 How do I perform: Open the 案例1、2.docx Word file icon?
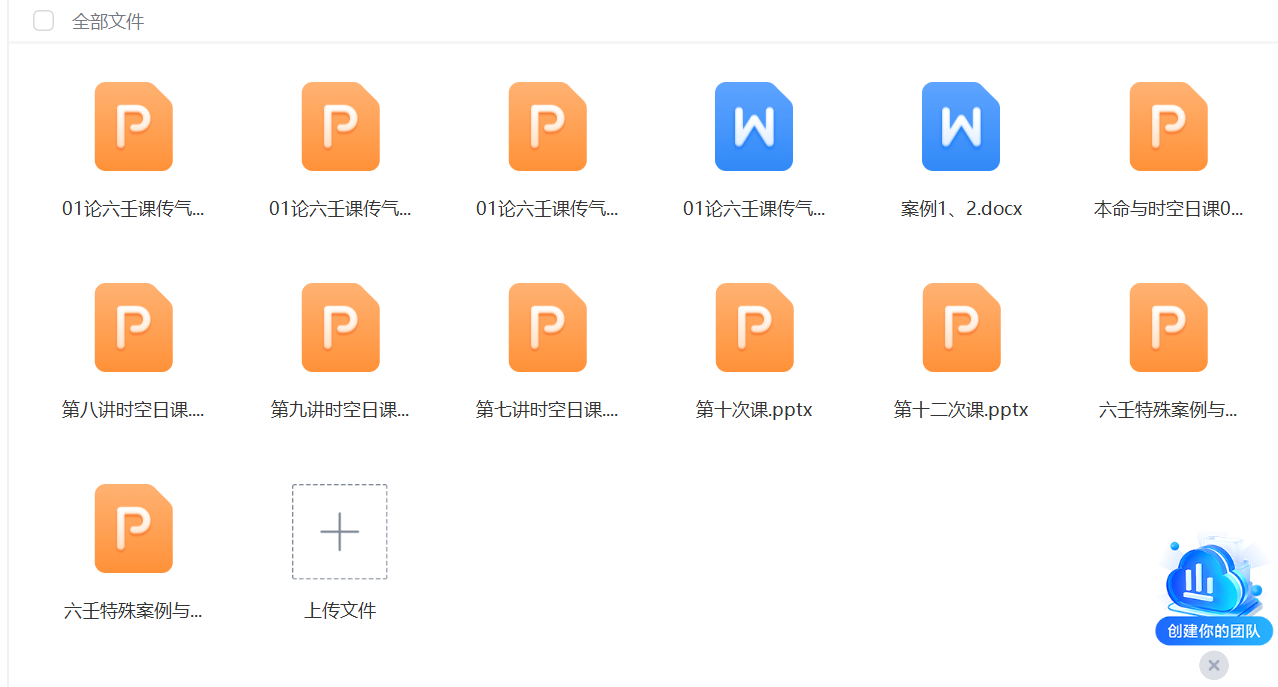pyautogui.click(x=960, y=127)
